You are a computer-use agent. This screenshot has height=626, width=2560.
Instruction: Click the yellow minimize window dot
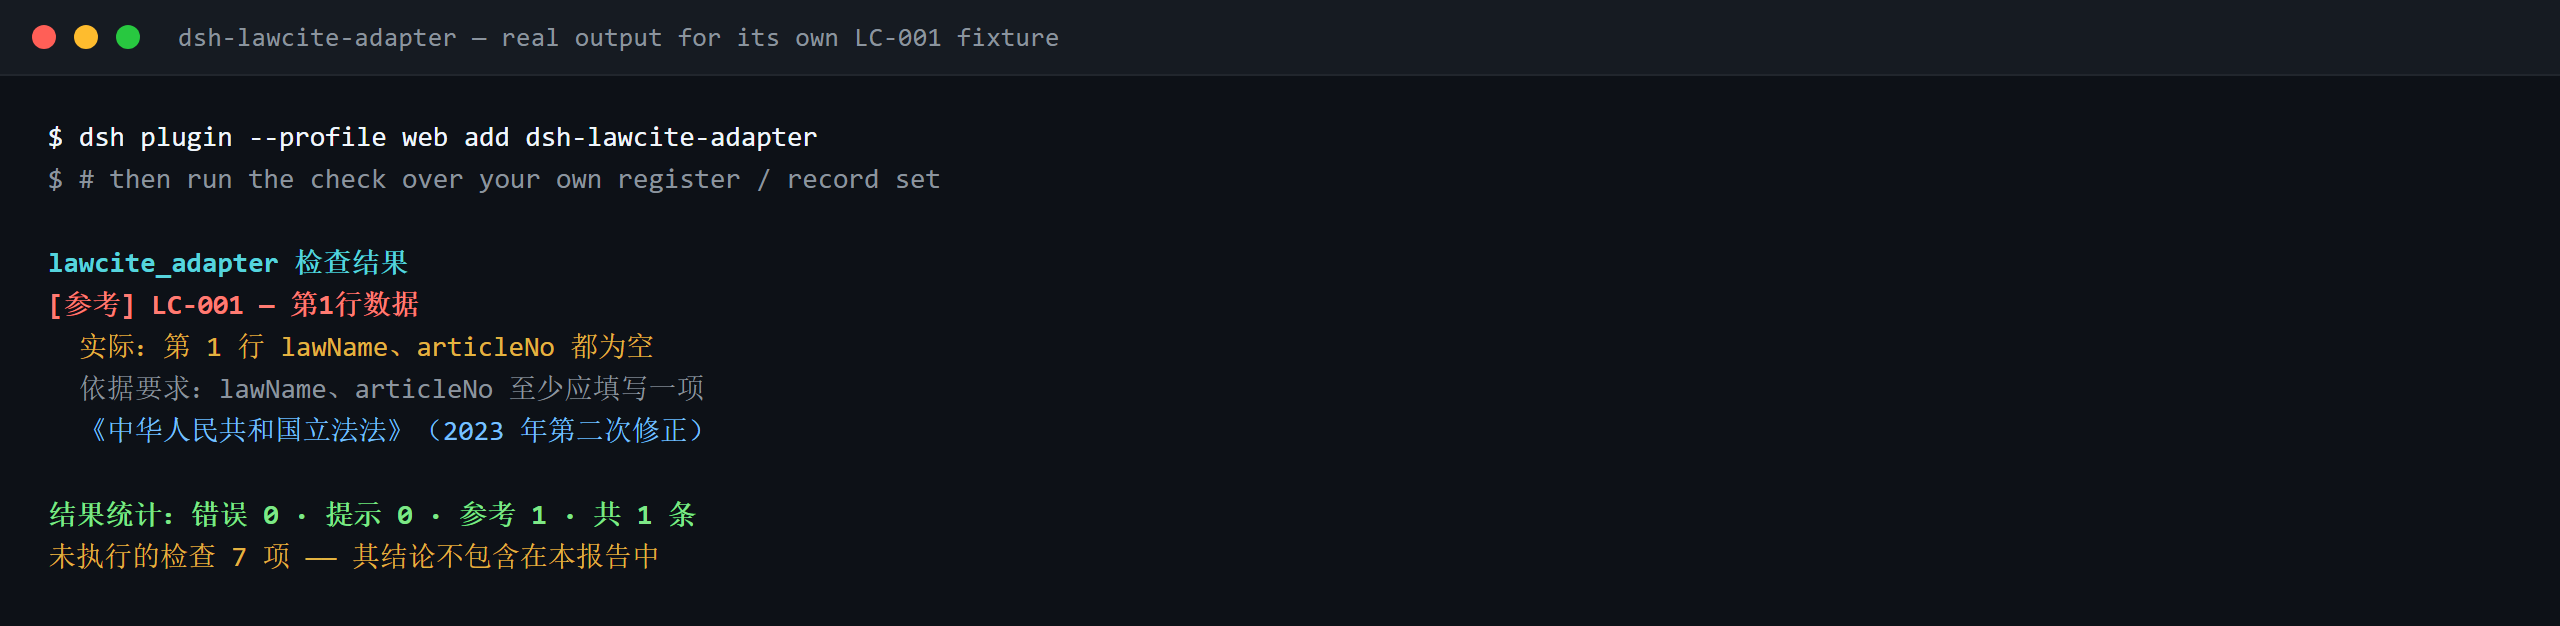pos(86,37)
